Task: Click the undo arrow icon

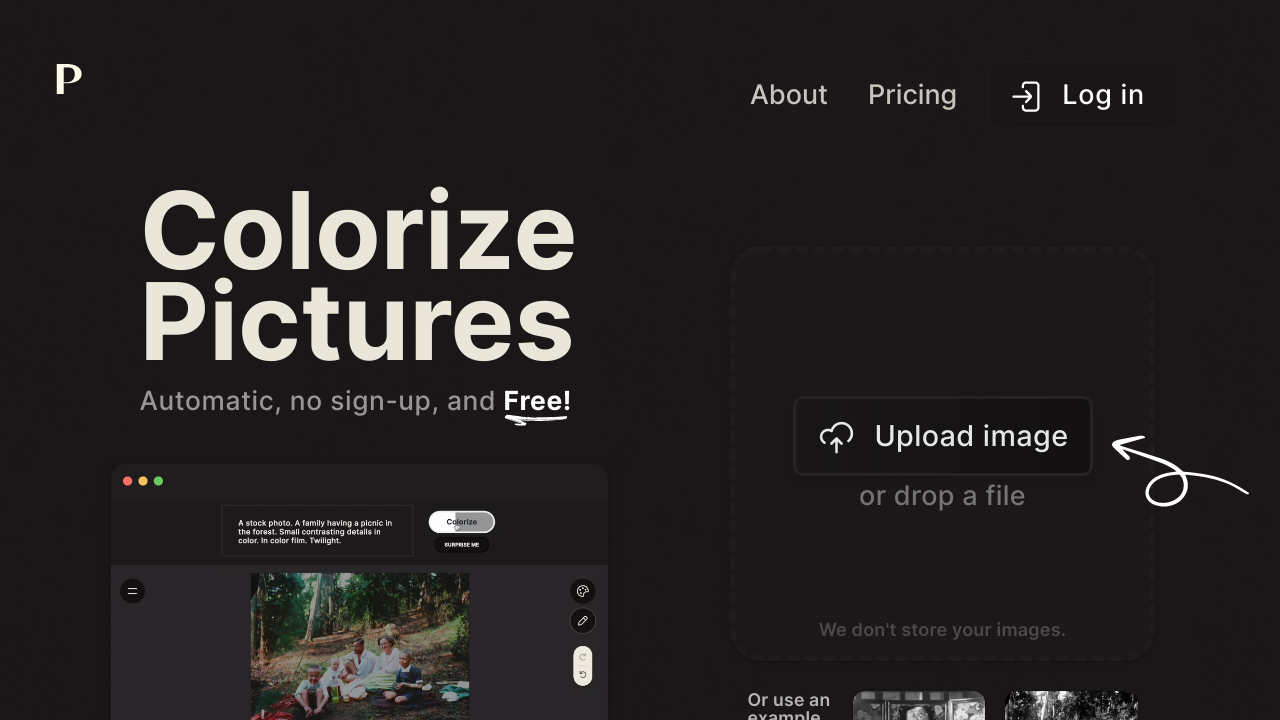Action: coord(583,675)
